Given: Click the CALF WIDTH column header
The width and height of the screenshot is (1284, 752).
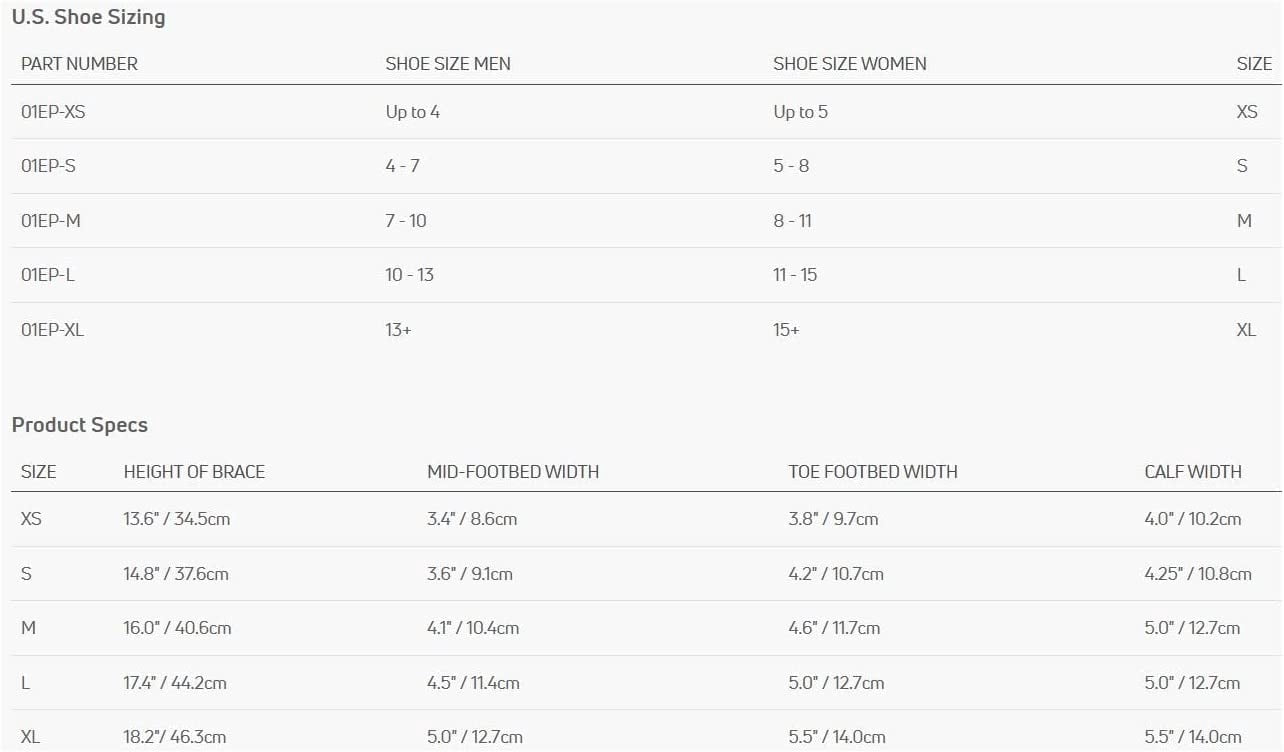Looking at the screenshot, I should [1193, 472].
